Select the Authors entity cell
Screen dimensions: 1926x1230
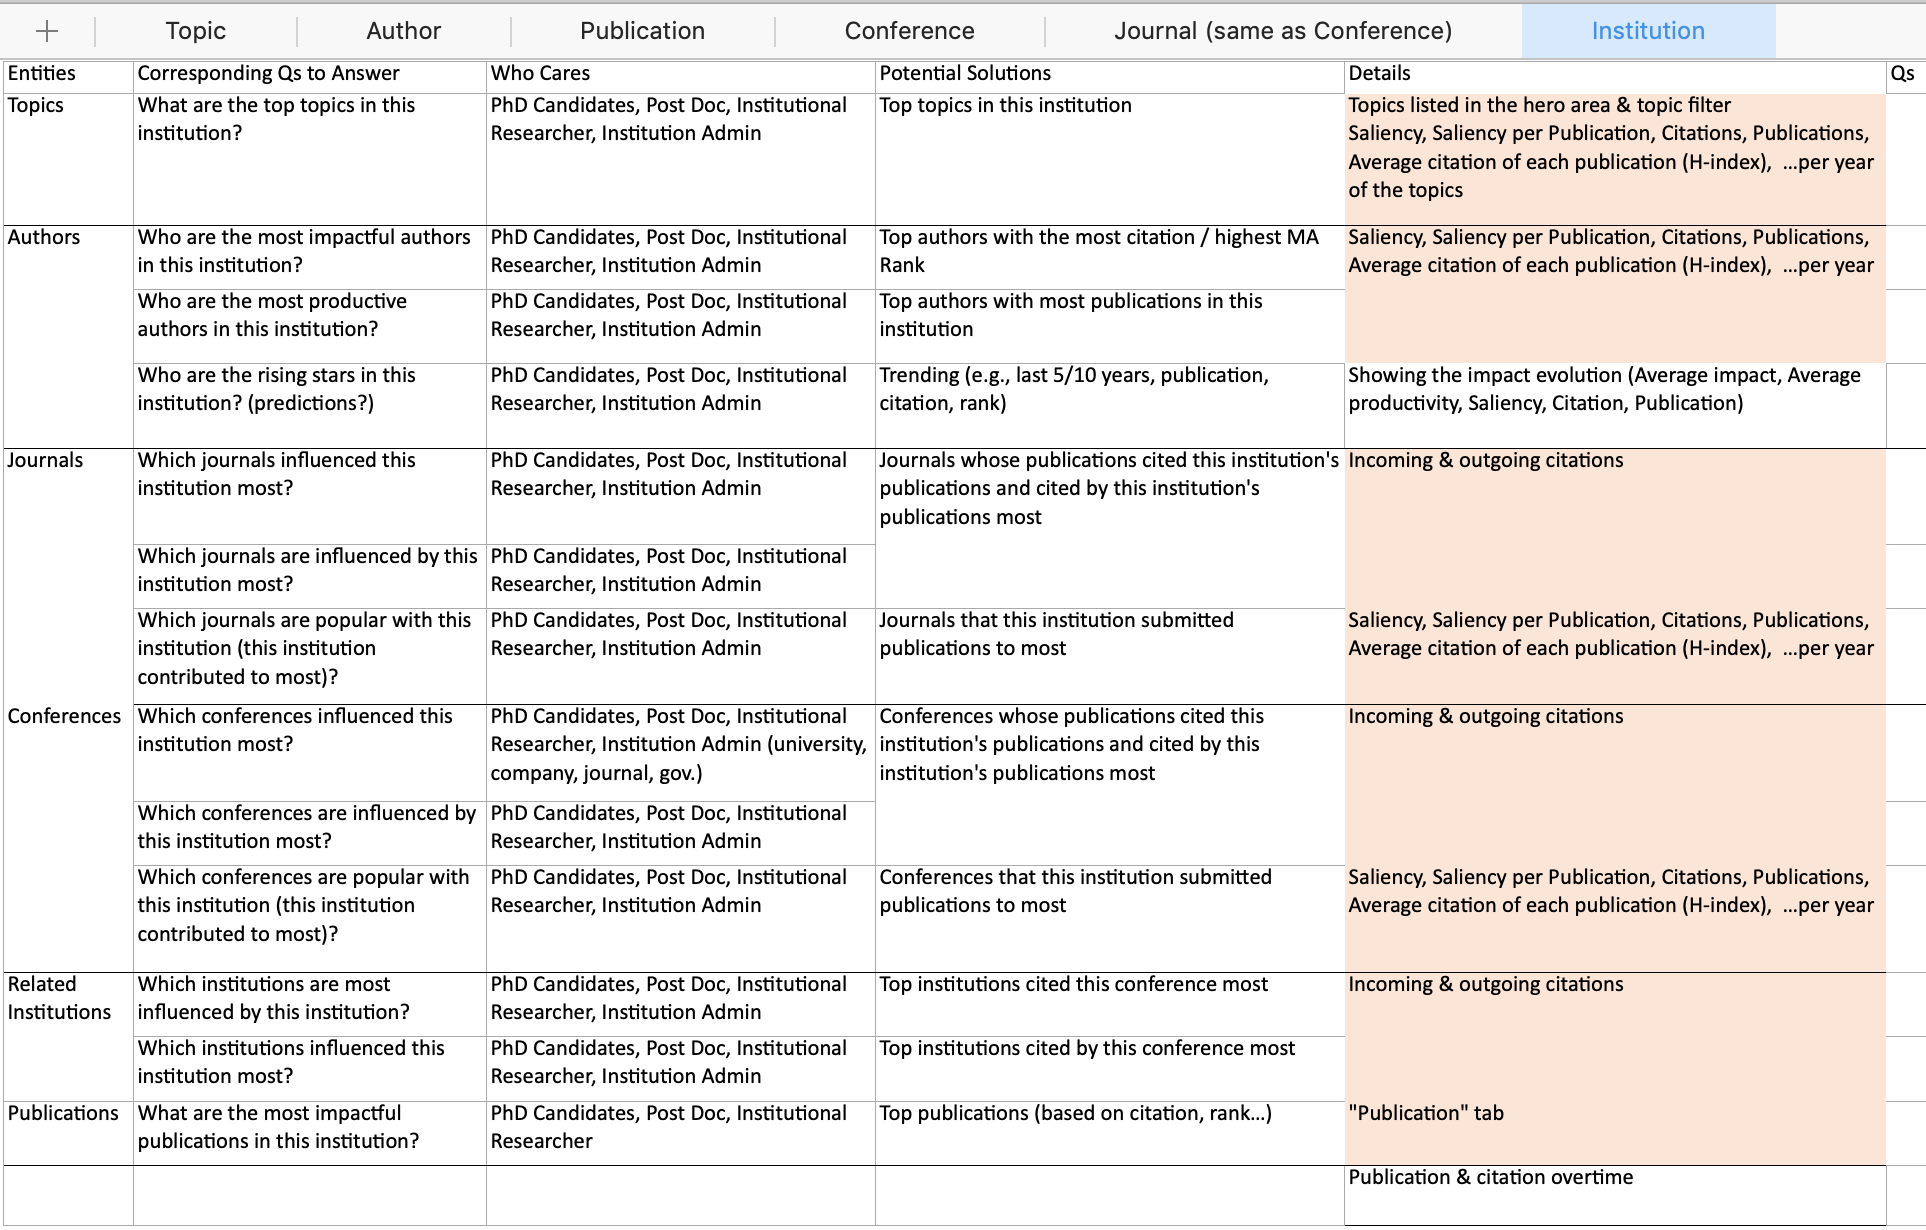[x=68, y=337]
